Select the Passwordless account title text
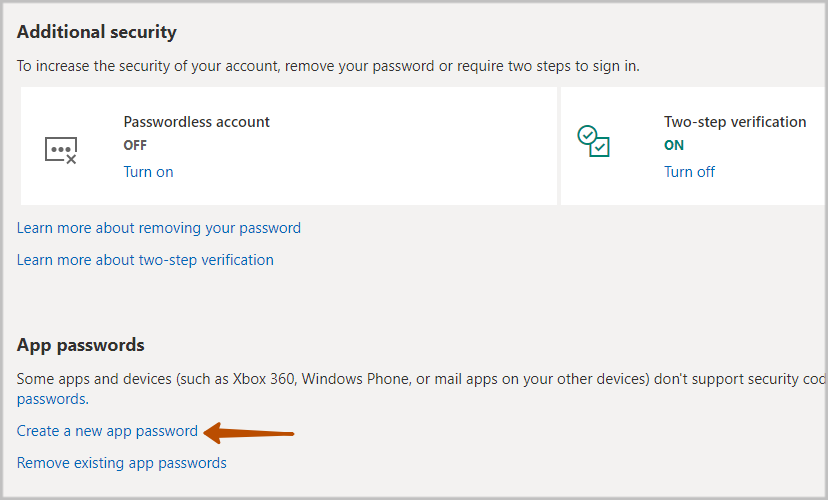This screenshot has height=500, width=828. (x=196, y=122)
